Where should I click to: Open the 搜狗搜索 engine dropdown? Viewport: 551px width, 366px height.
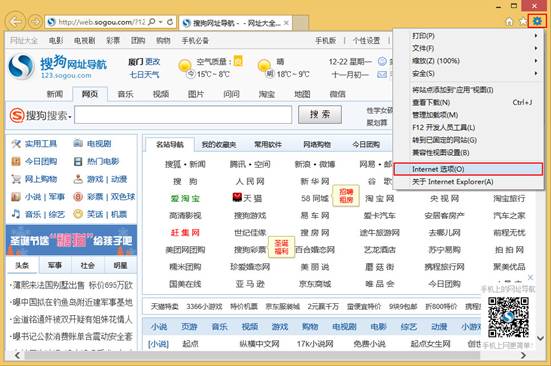(70, 117)
